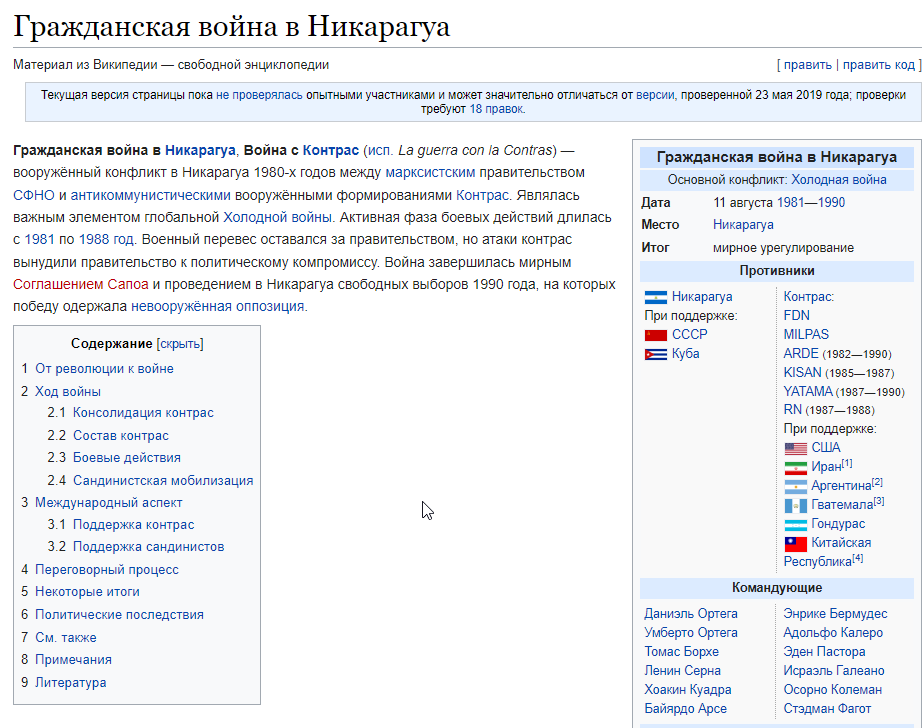This screenshot has width=923, height=728.
Task: Open 'Стэдман Фагот' commander link
Action: 827,709
